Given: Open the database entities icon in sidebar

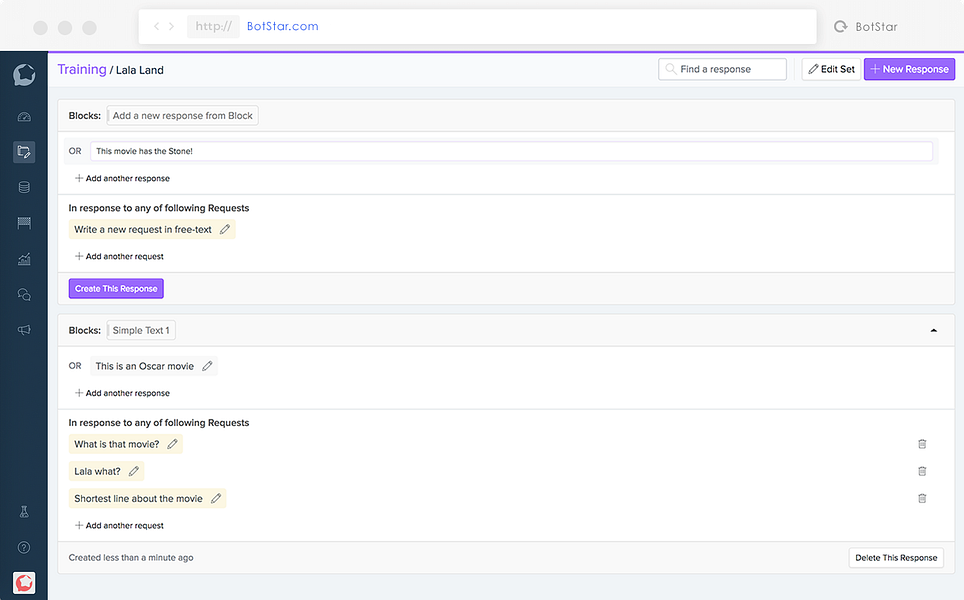Looking at the screenshot, I should 23,187.
